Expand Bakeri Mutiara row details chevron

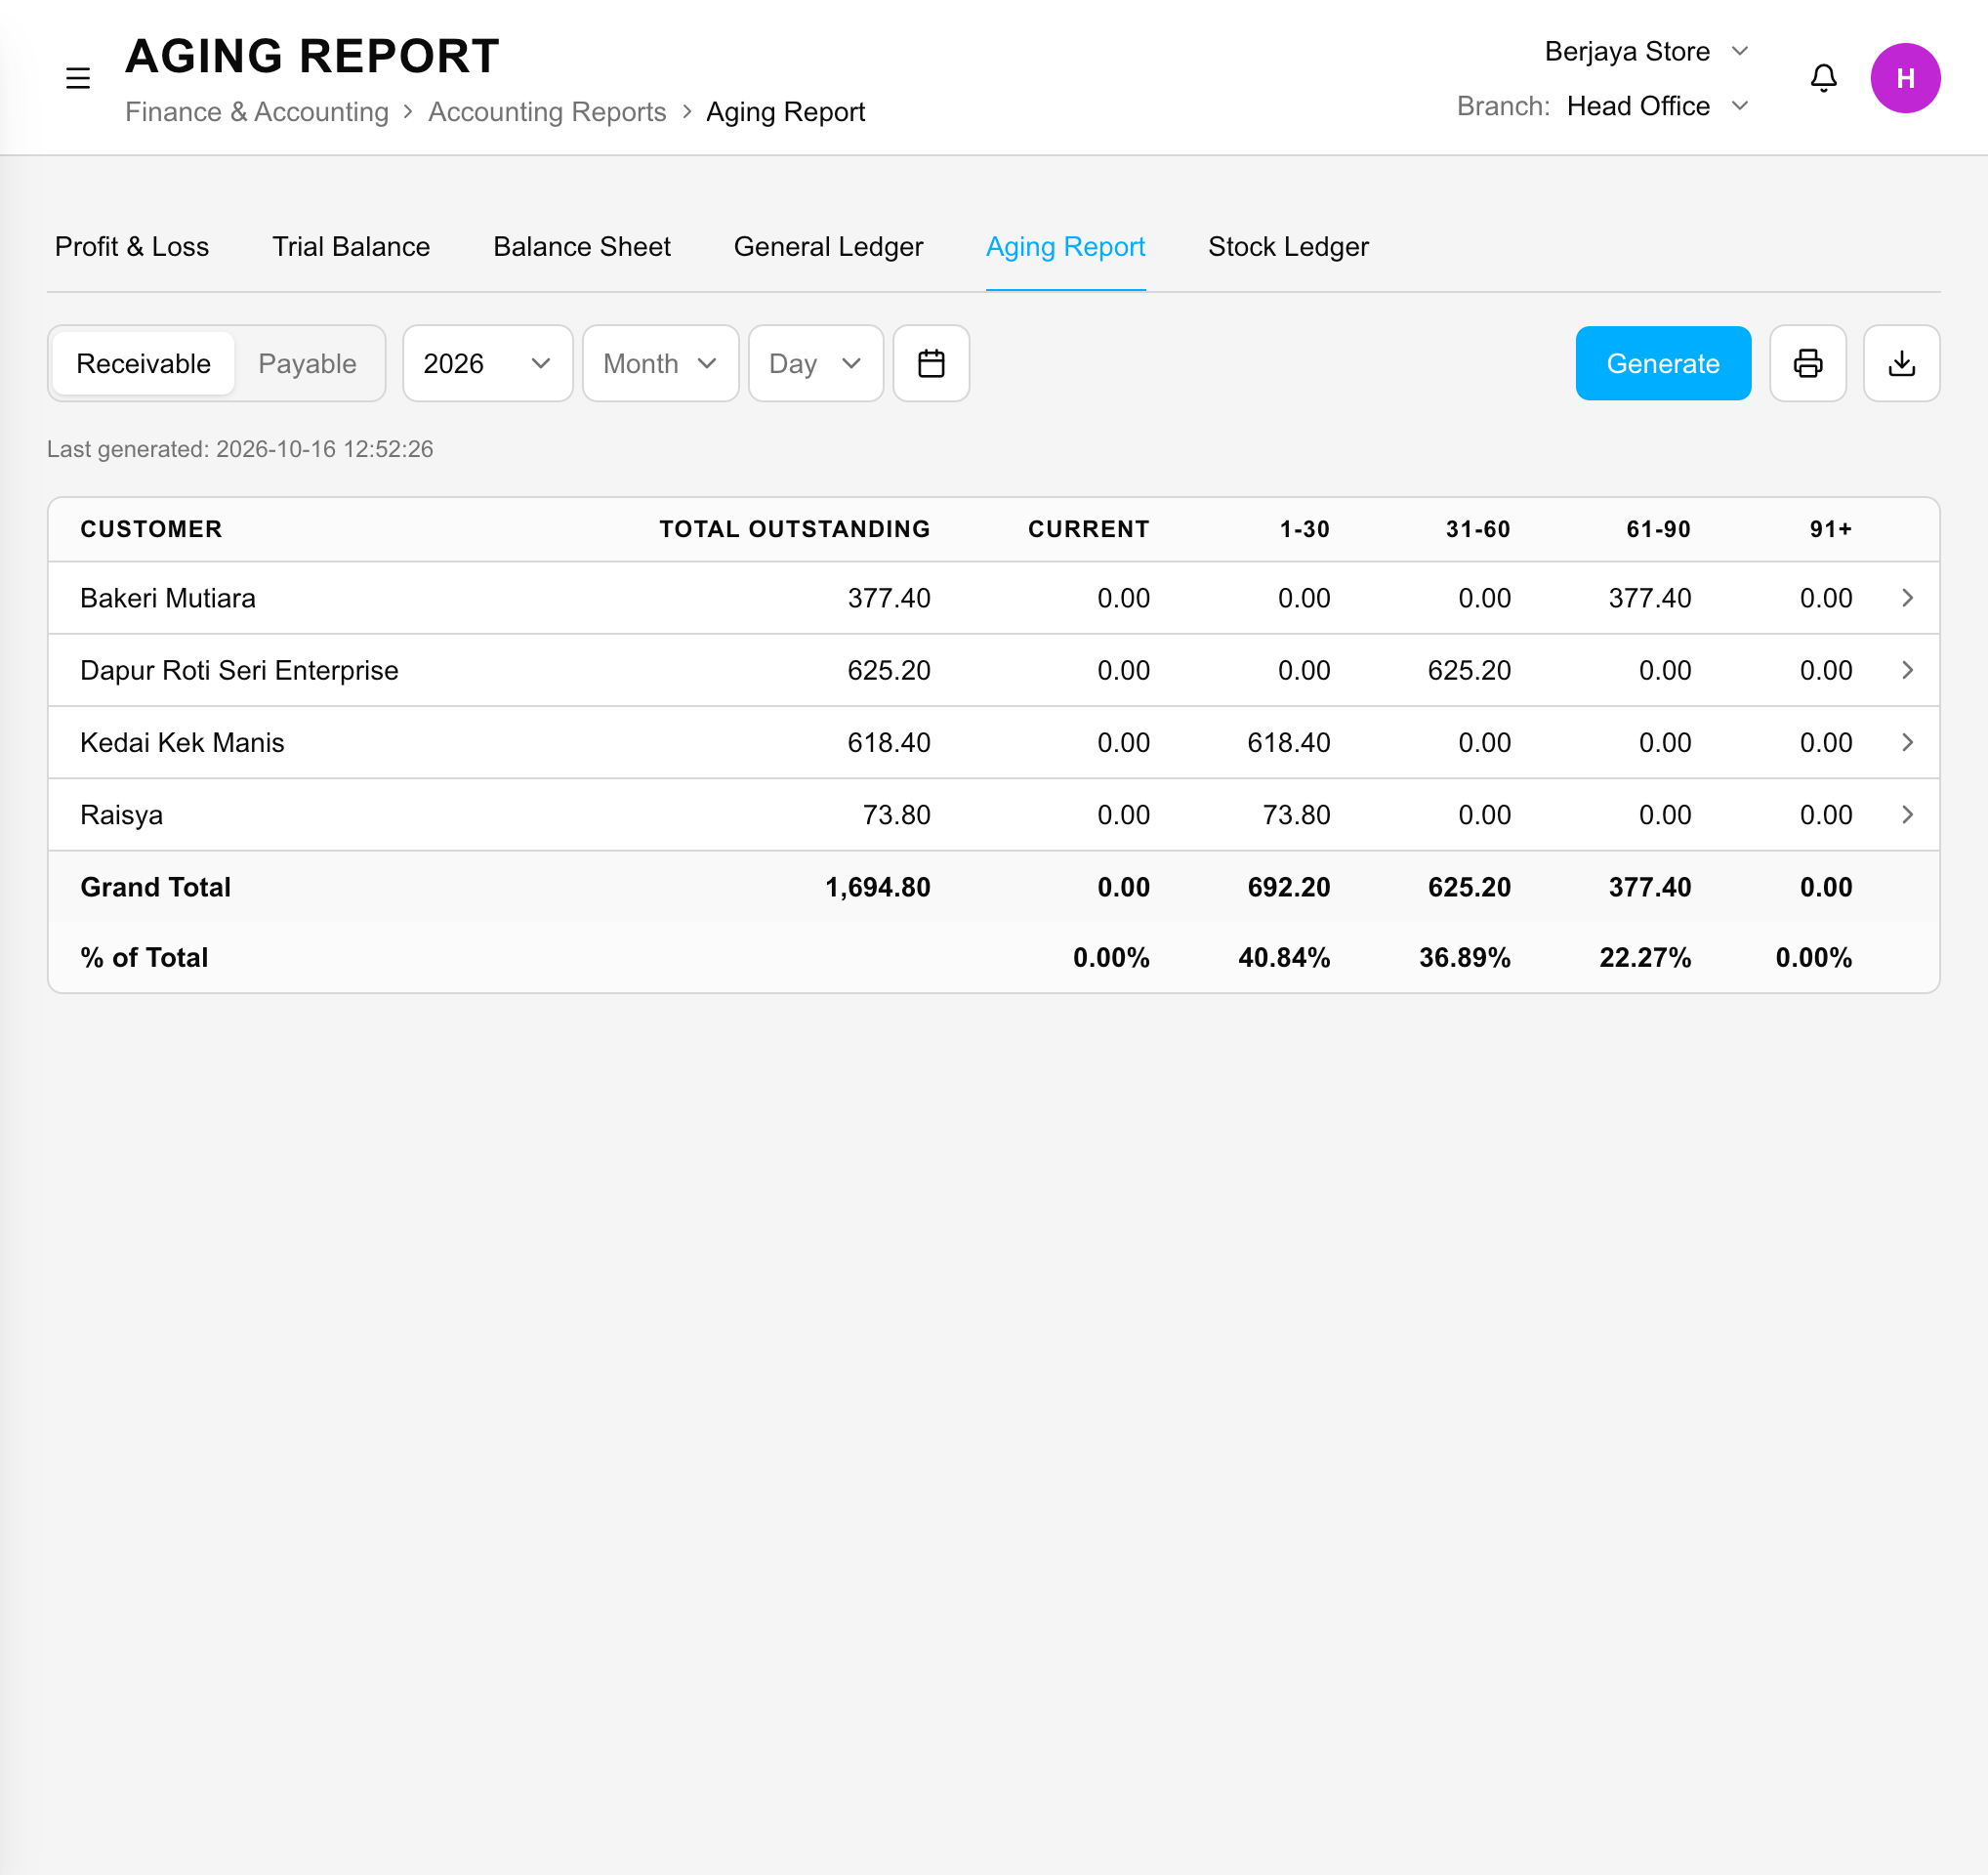coord(1907,598)
